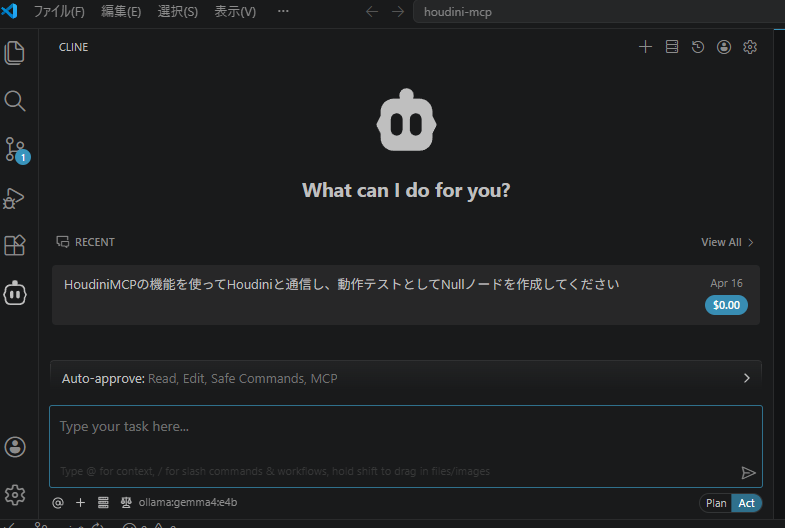The width and height of the screenshot is (785, 528).
Task: Switch to Plan mode
Action: point(716,503)
